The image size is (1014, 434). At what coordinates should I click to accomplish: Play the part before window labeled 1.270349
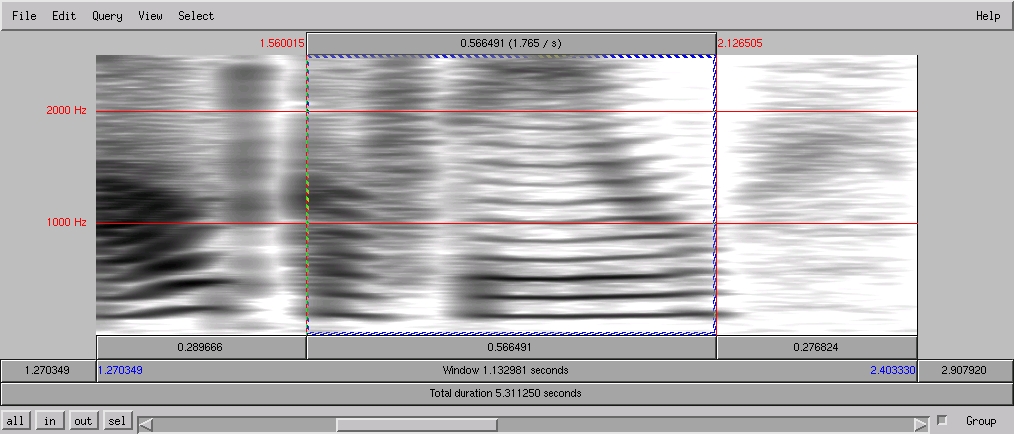pos(49,371)
